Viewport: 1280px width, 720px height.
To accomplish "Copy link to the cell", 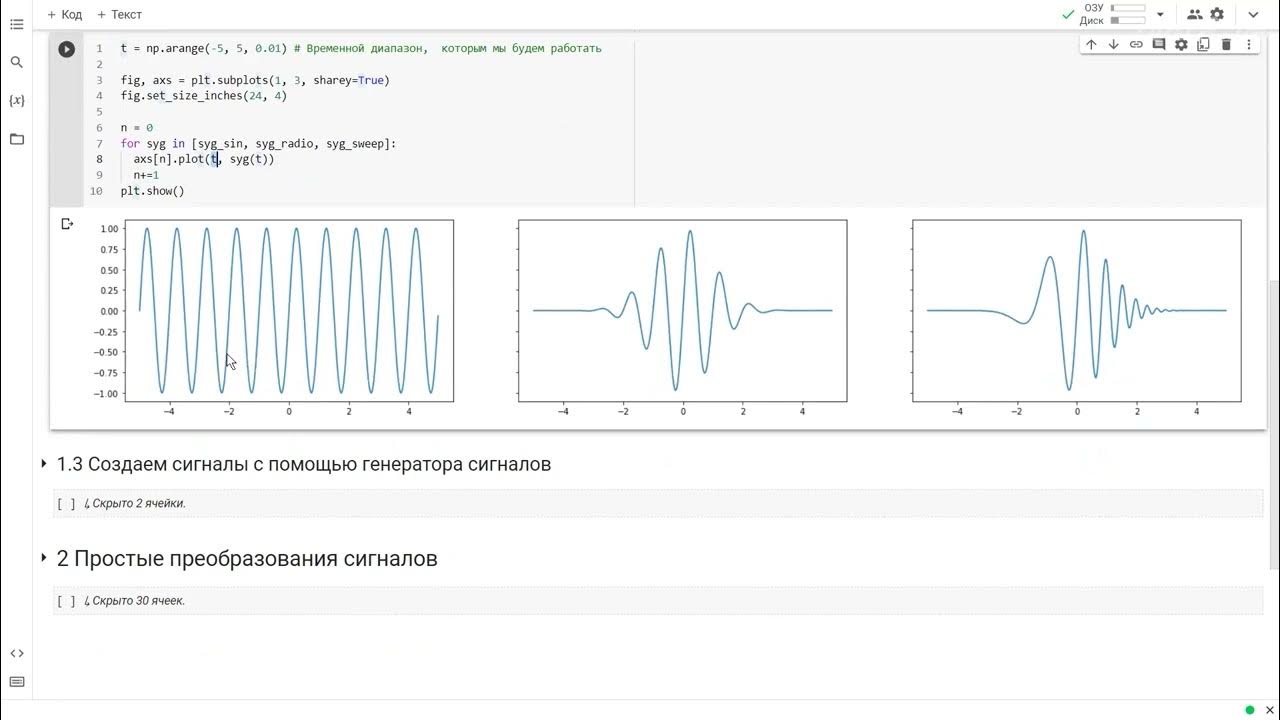I will point(1136,44).
